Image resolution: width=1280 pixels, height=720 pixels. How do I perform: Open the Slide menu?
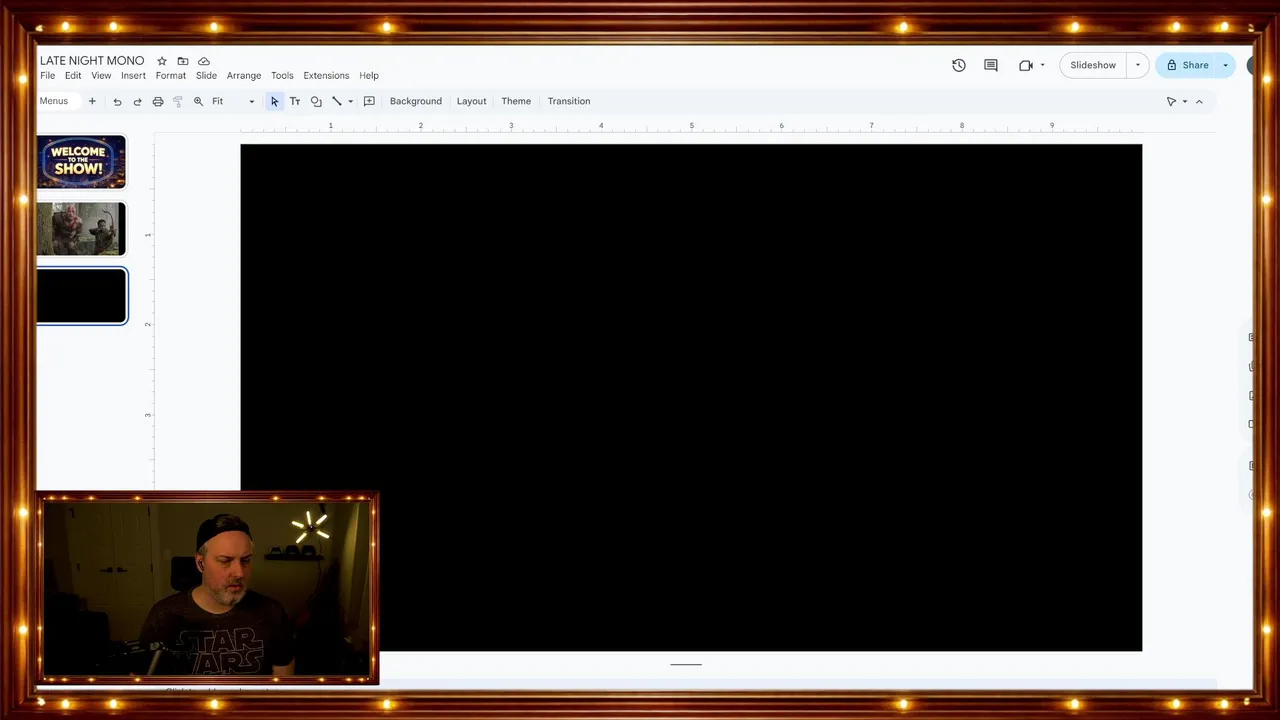point(206,76)
